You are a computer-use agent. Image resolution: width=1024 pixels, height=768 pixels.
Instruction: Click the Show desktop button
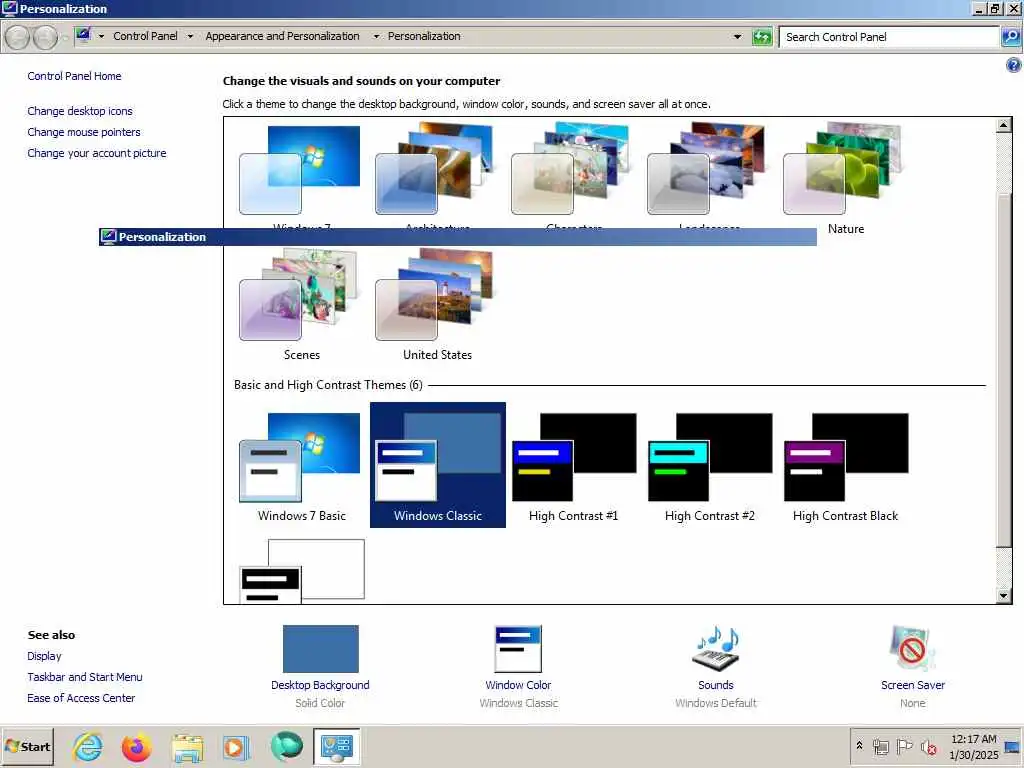click(x=1014, y=747)
